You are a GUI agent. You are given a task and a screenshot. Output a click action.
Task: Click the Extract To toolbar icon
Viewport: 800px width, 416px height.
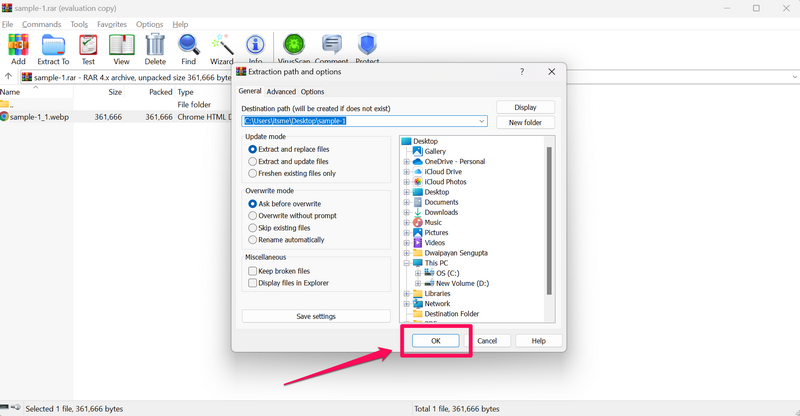click(x=53, y=45)
